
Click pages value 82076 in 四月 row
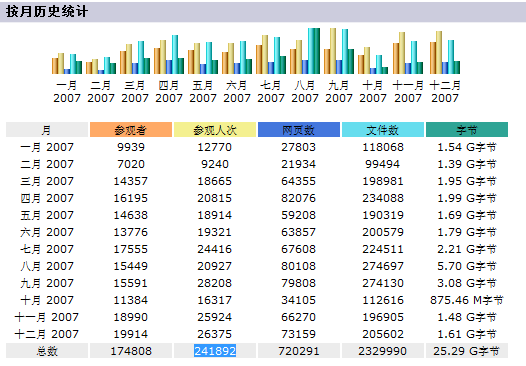pyautogui.click(x=299, y=198)
